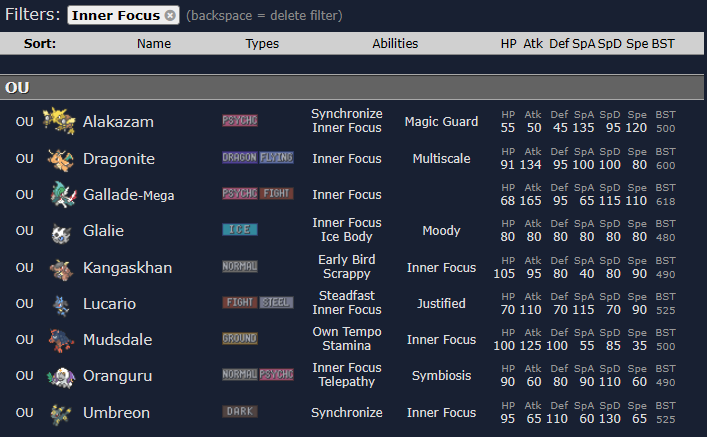The height and width of the screenshot is (437, 707).
Task: Click Gallade-Mega's BST value 618
Action: pos(666,202)
